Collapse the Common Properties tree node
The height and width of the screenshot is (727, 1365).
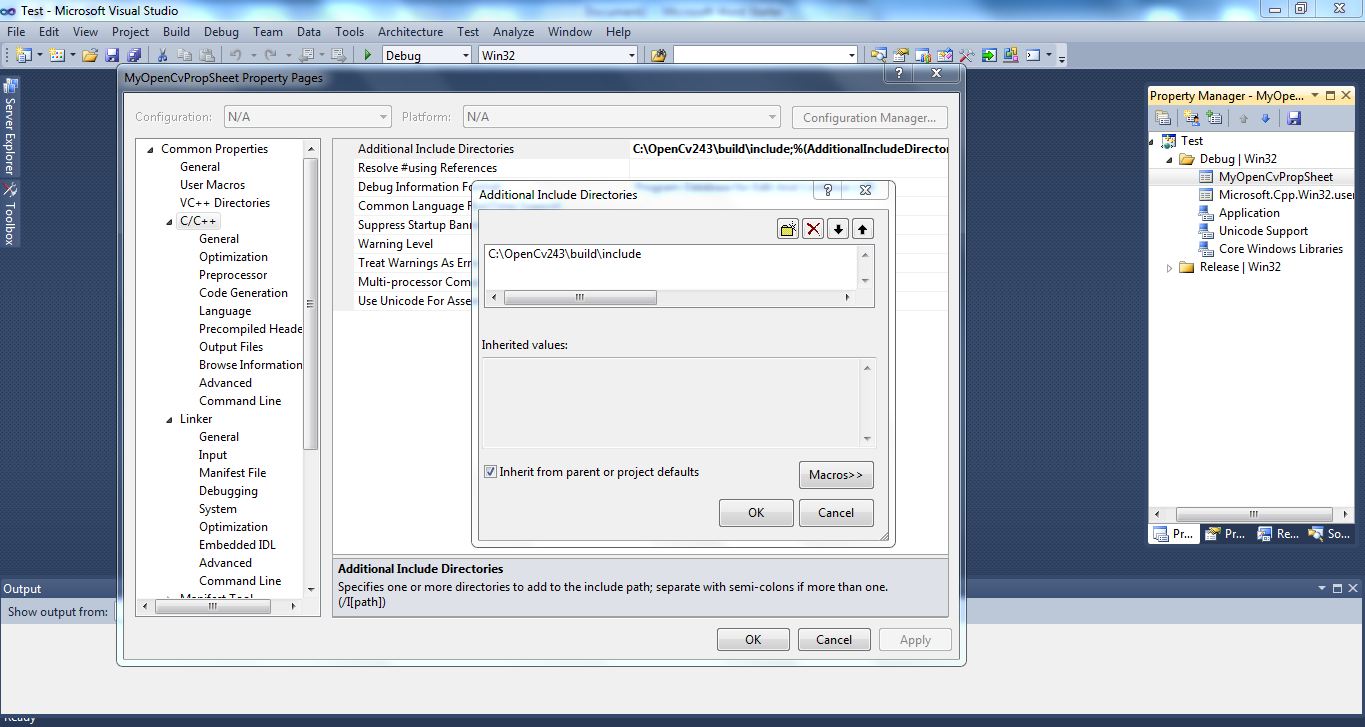point(150,150)
